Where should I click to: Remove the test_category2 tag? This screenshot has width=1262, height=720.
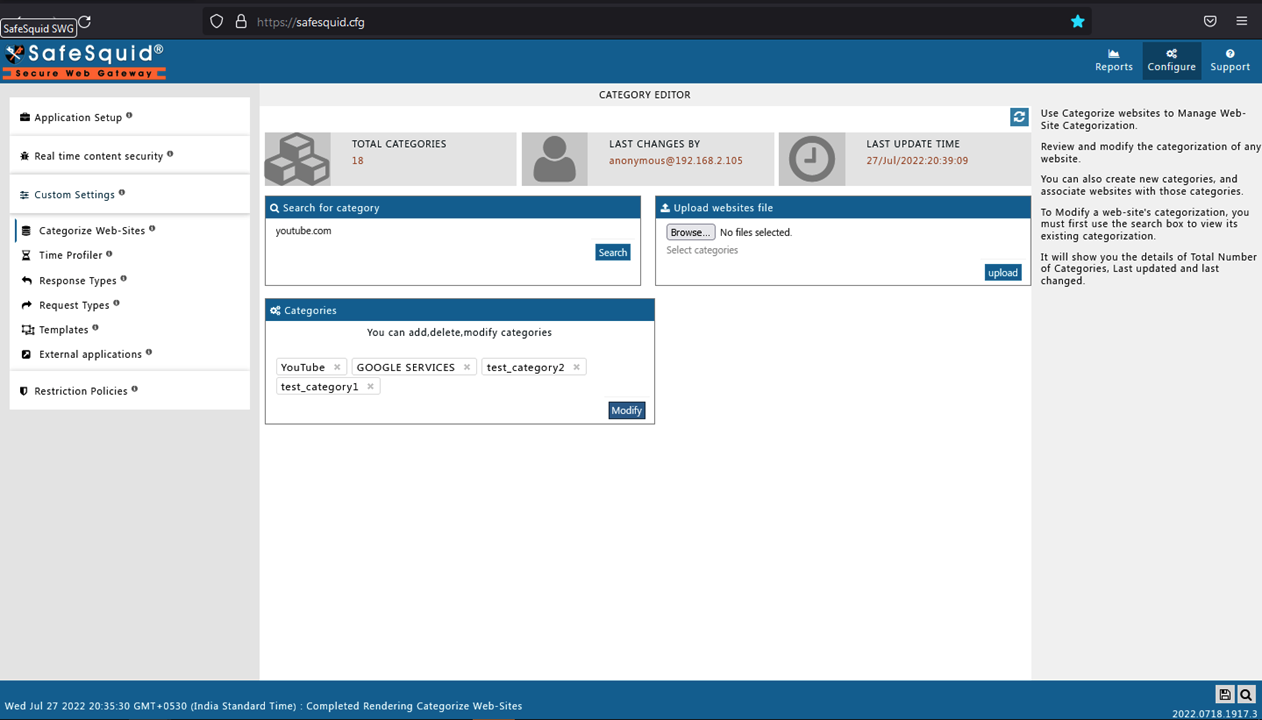pyautogui.click(x=577, y=367)
